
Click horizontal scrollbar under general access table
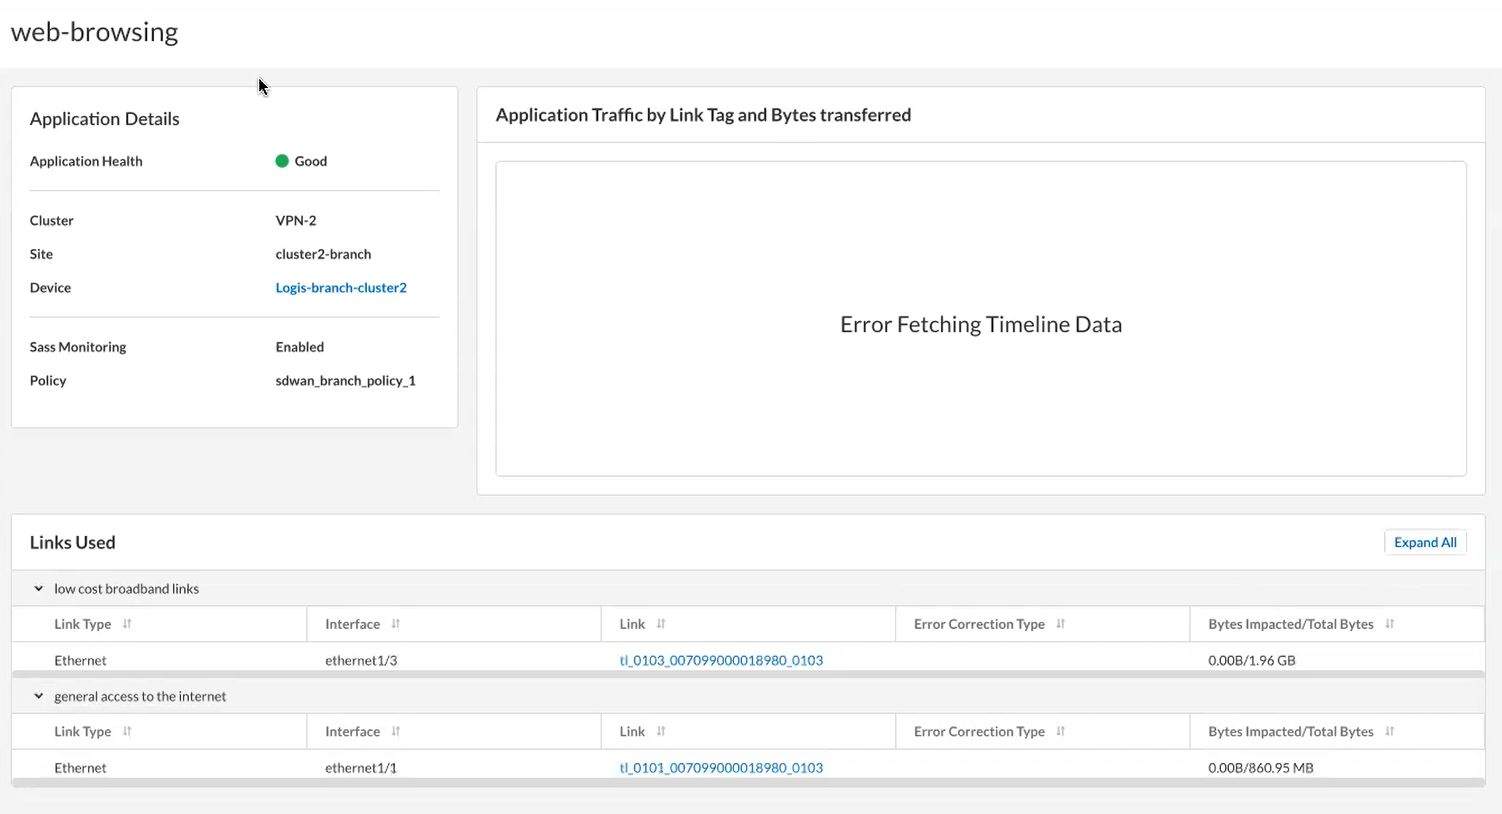coord(748,783)
